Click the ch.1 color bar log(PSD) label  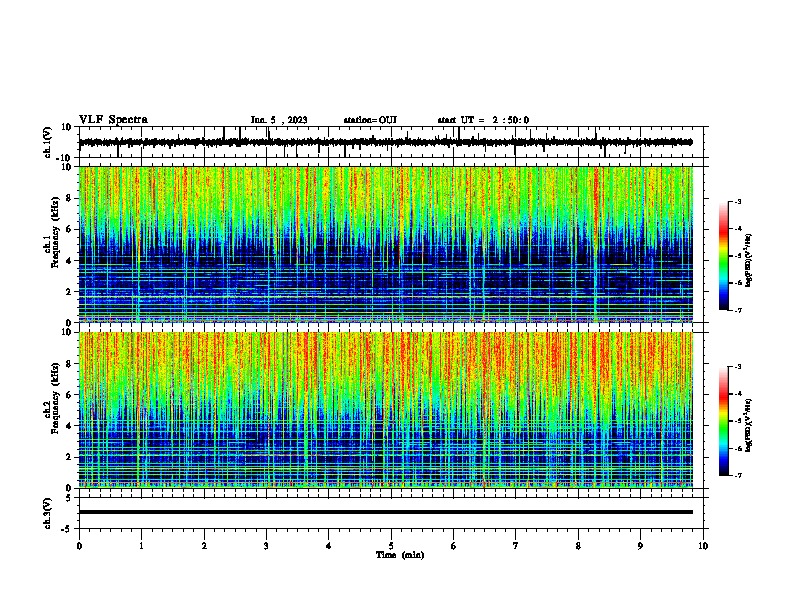(x=749, y=261)
